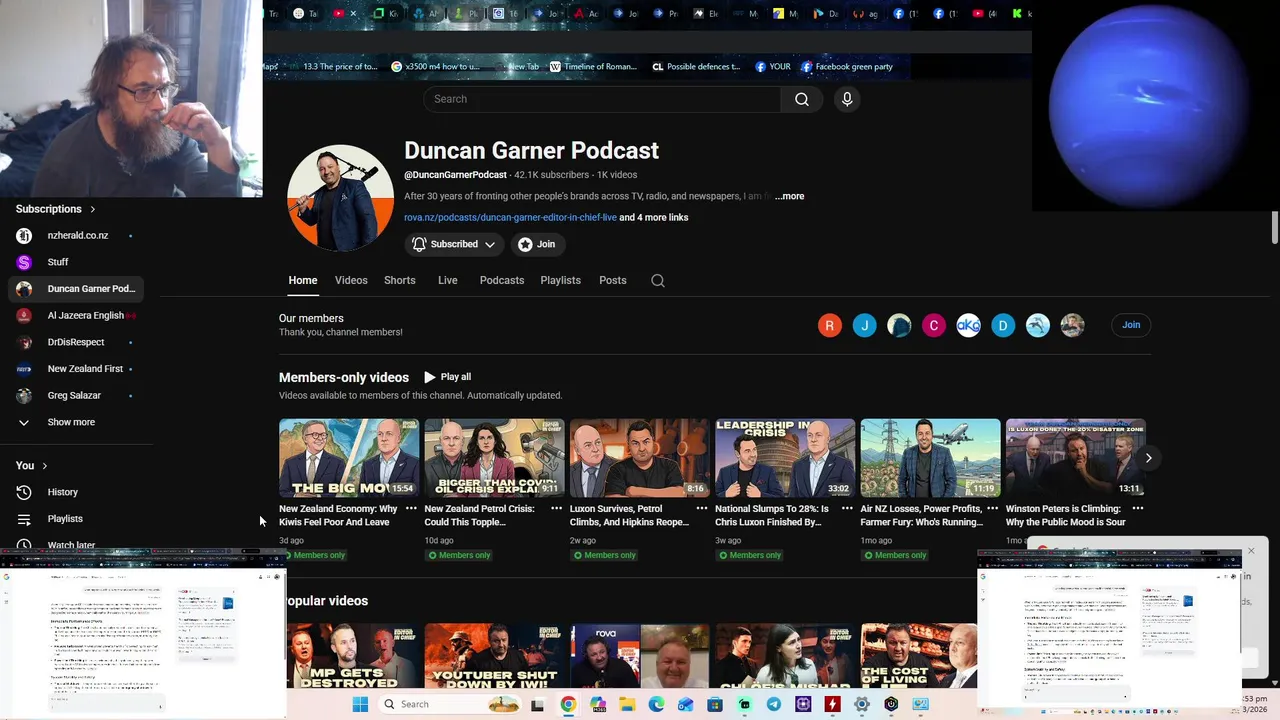Open options for National Slumps To 28% video
Image resolution: width=1280 pixels, height=720 pixels.
pos(847,509)
